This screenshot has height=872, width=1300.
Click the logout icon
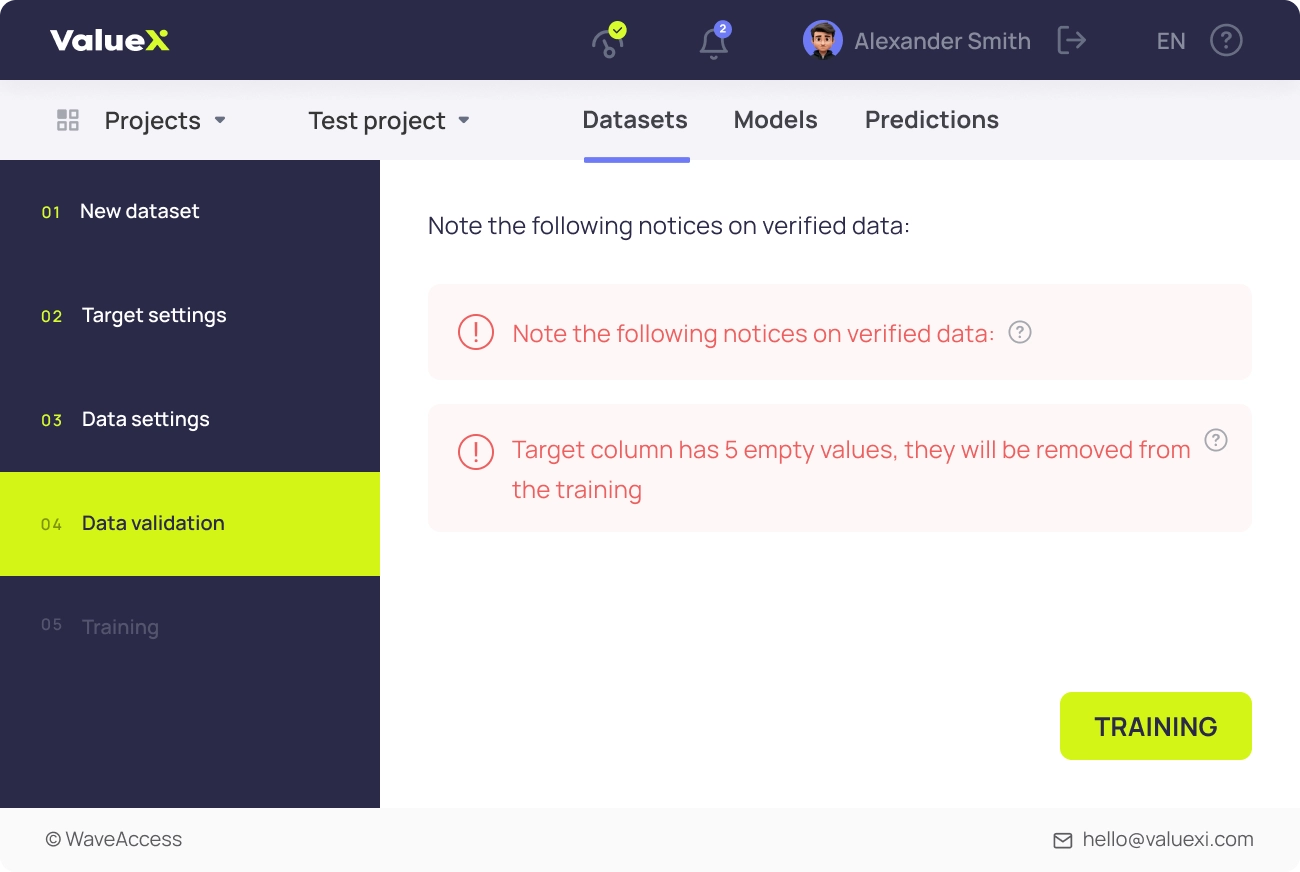point(1071,41)
